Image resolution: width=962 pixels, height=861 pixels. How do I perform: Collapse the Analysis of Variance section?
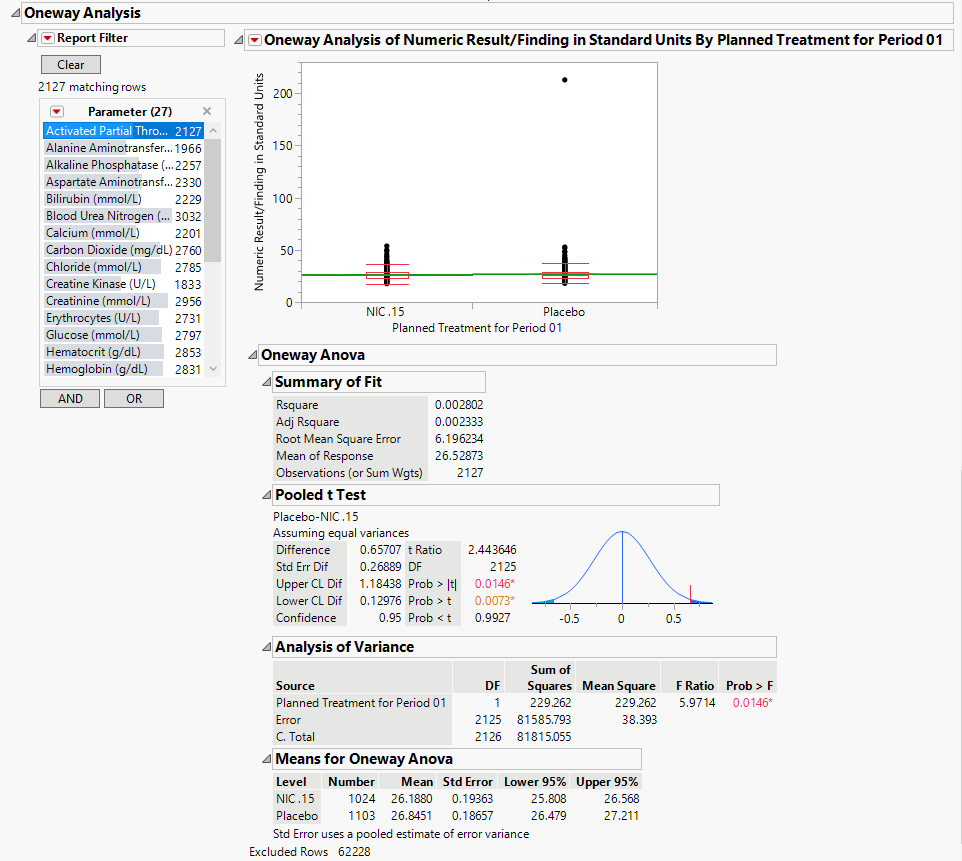click(266, 647)
